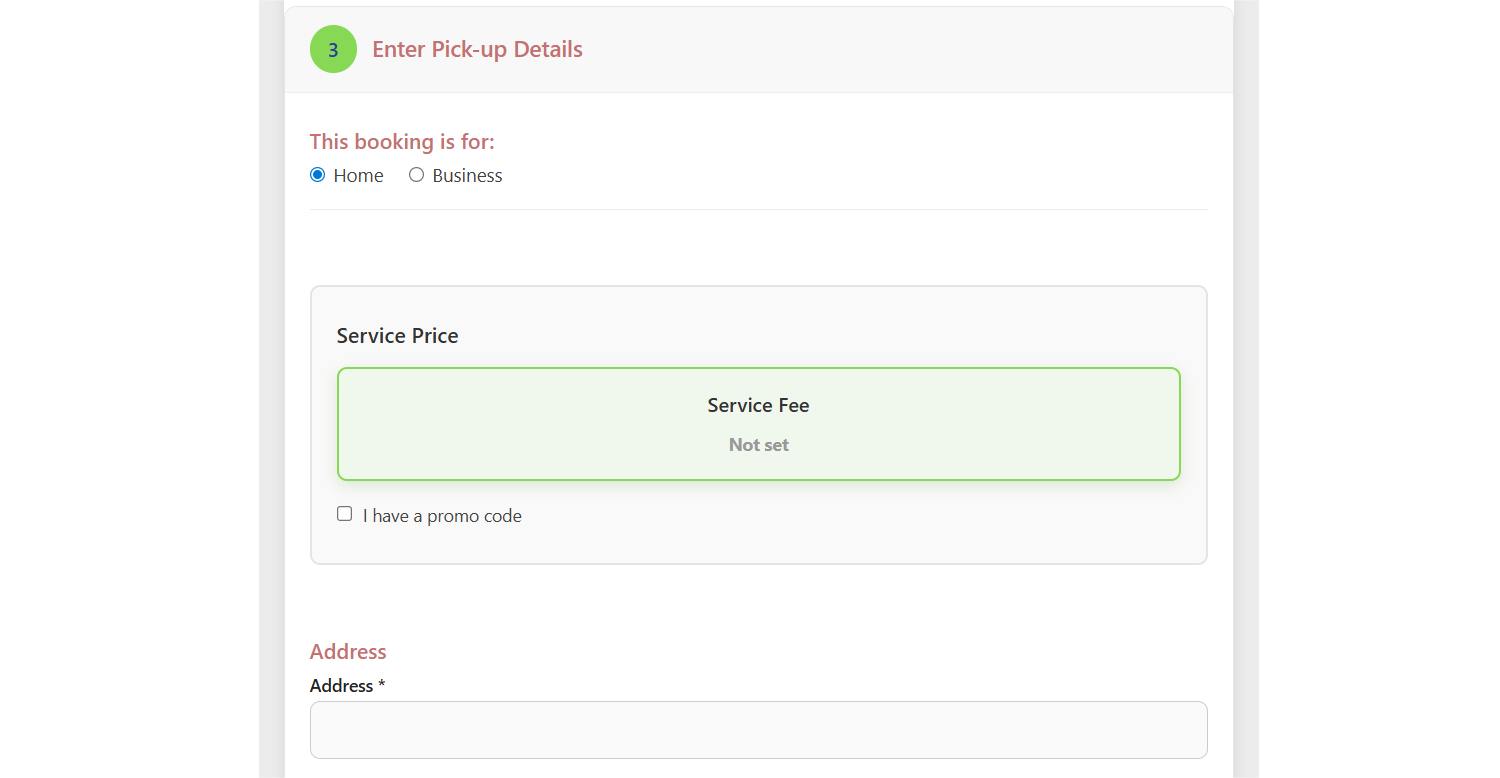
Task: Choose the Business radio button
Action: click(x=417, y=175)
